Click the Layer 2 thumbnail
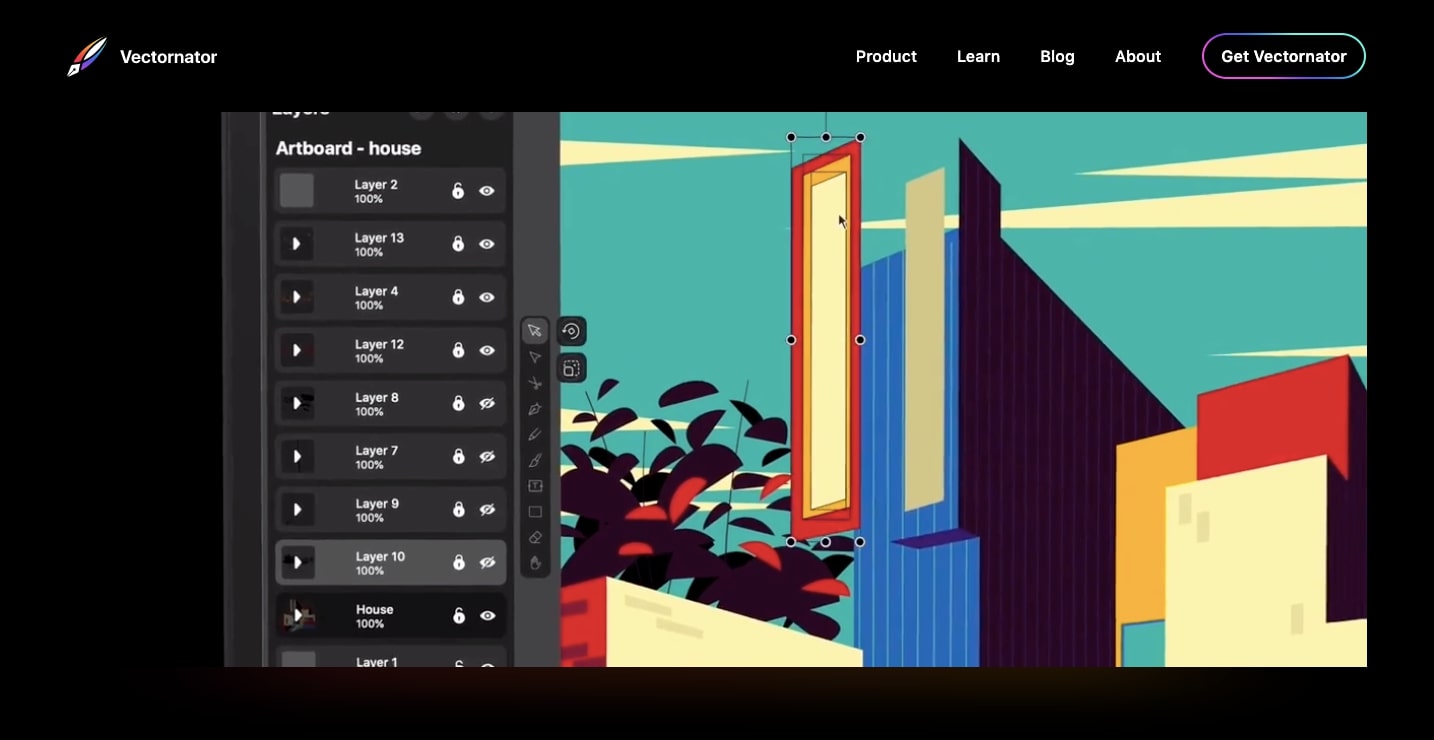 coord(297,190)
